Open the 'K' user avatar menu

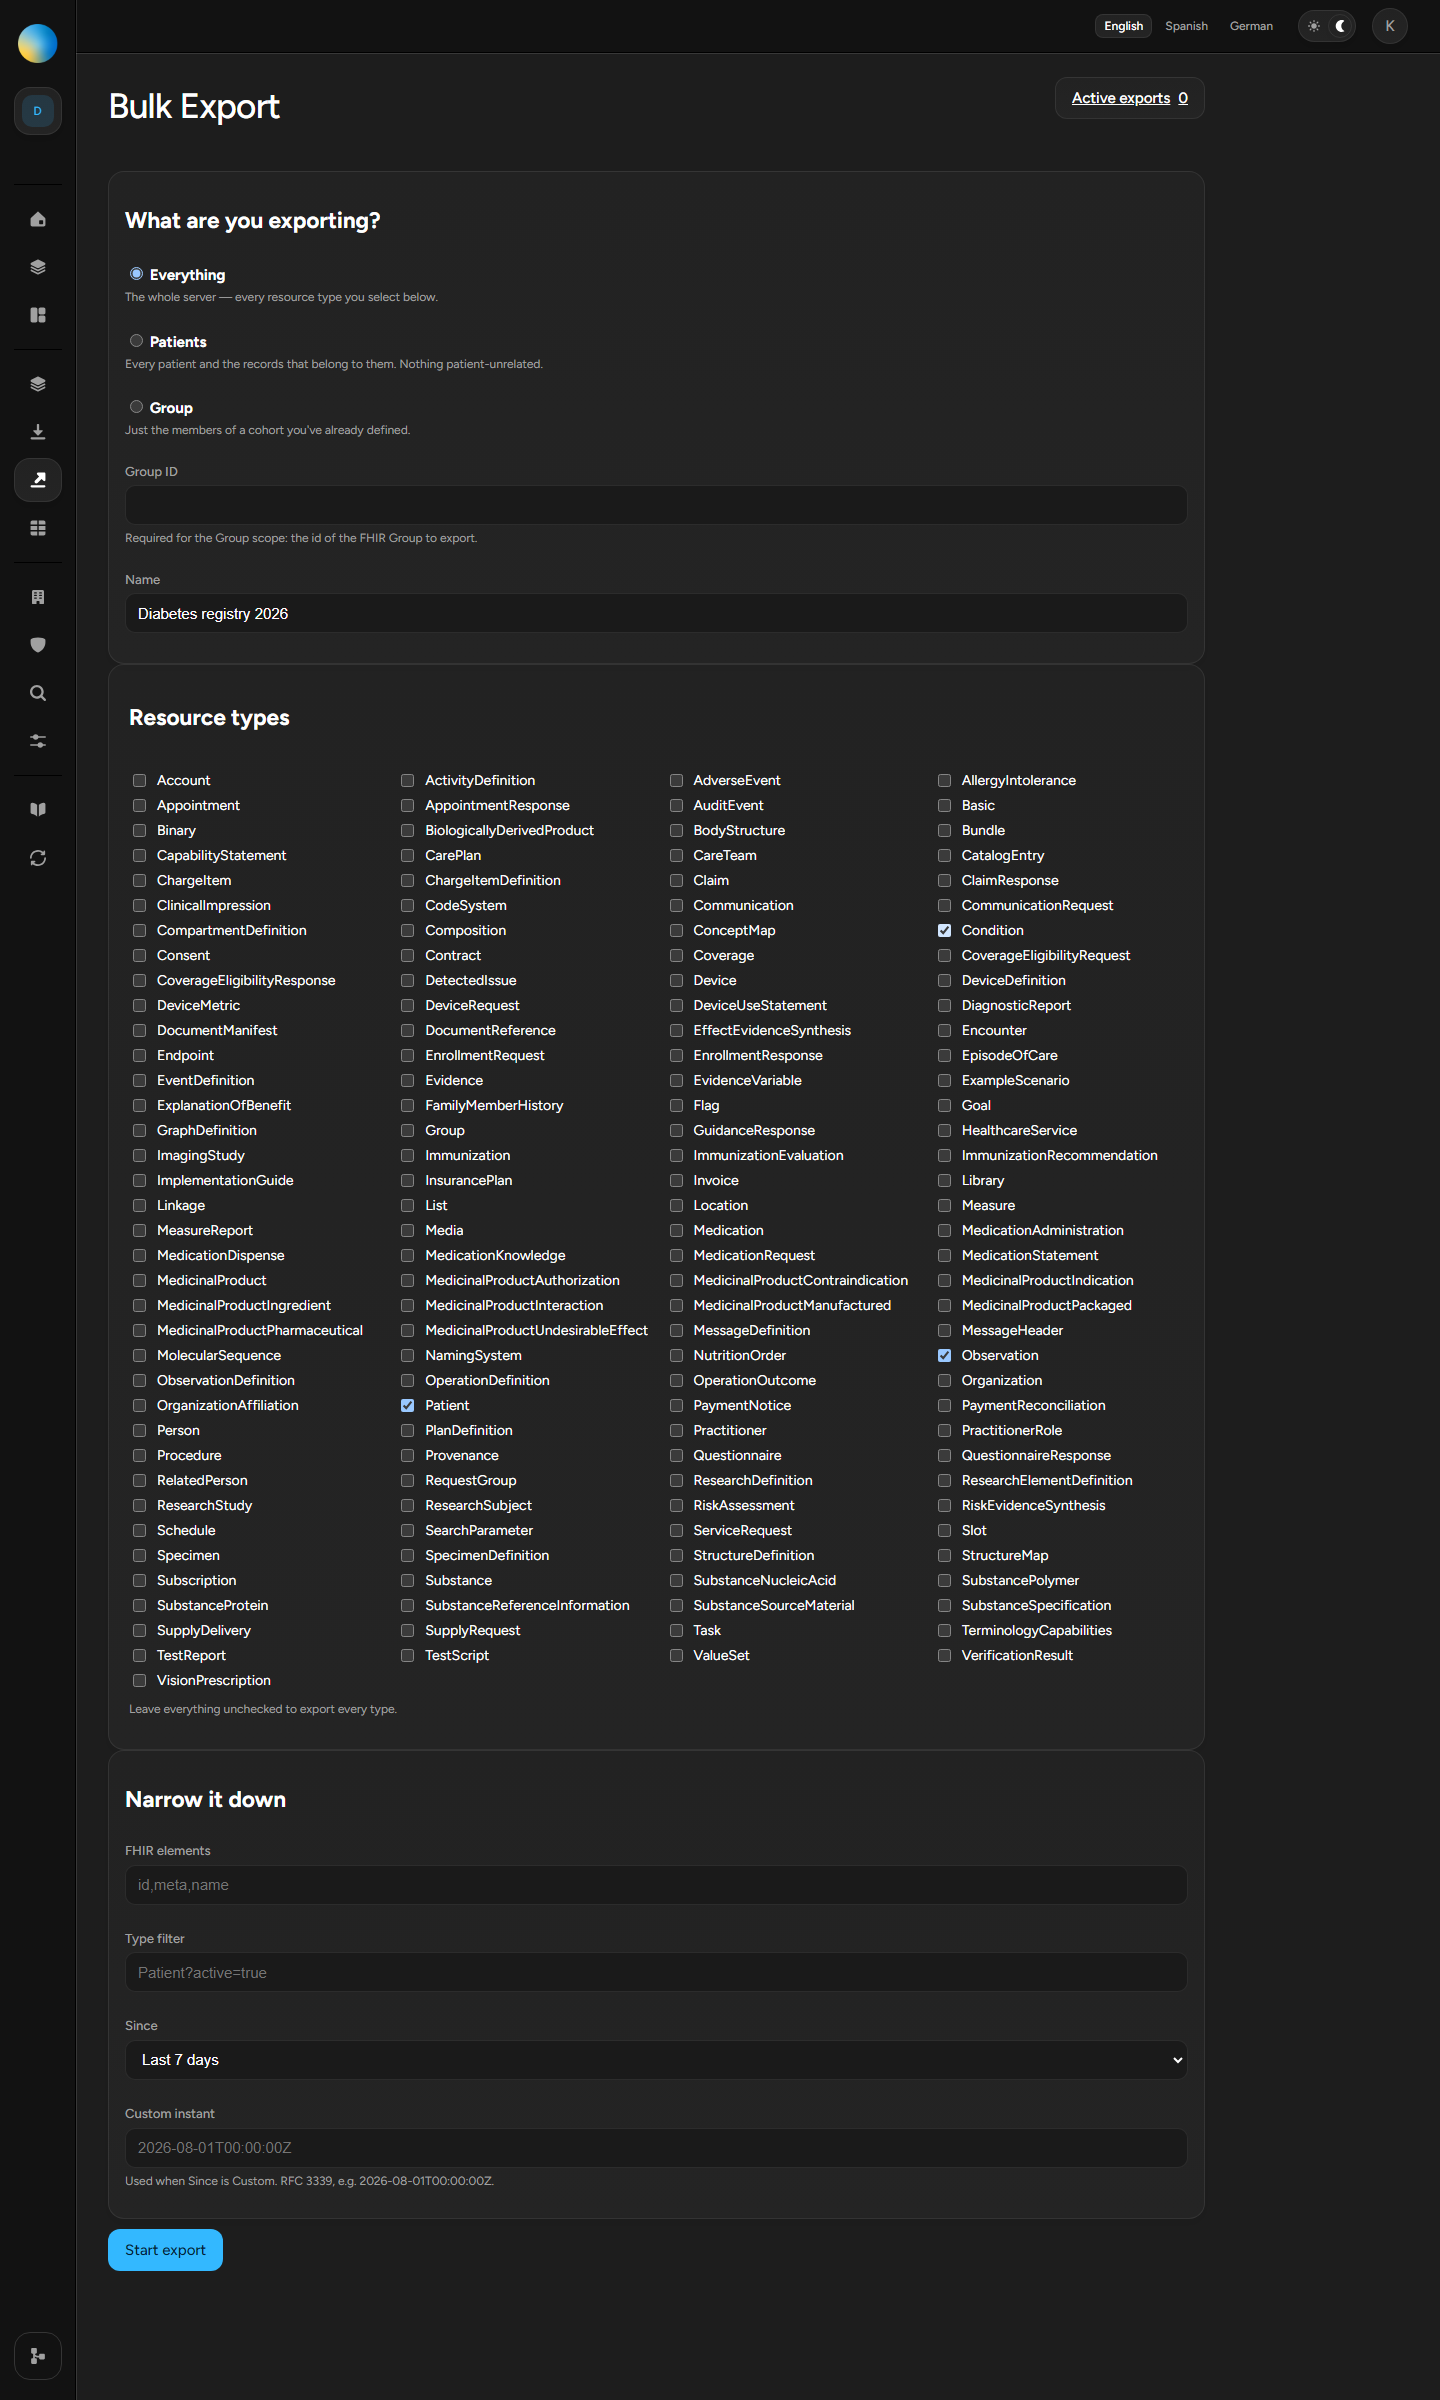[1390, 26]
